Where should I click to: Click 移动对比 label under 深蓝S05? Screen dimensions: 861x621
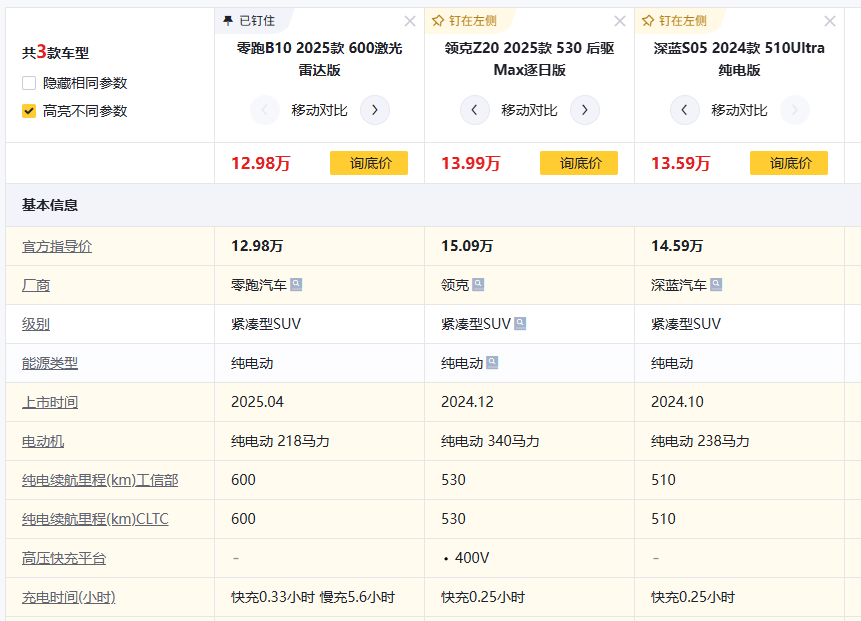[739, 110]
